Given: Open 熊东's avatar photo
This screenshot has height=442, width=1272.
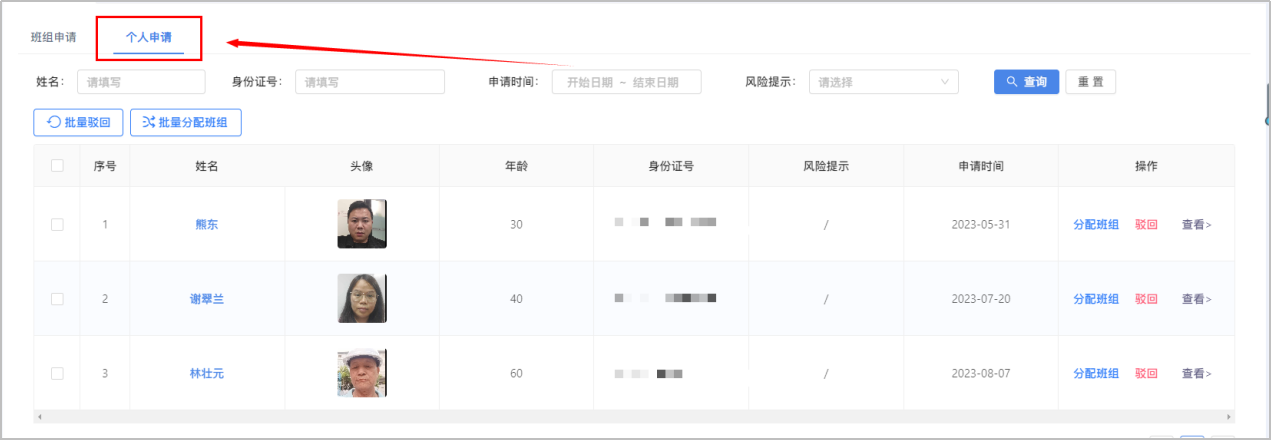Looking at the screenshot, I should click(x=361, y=224).
